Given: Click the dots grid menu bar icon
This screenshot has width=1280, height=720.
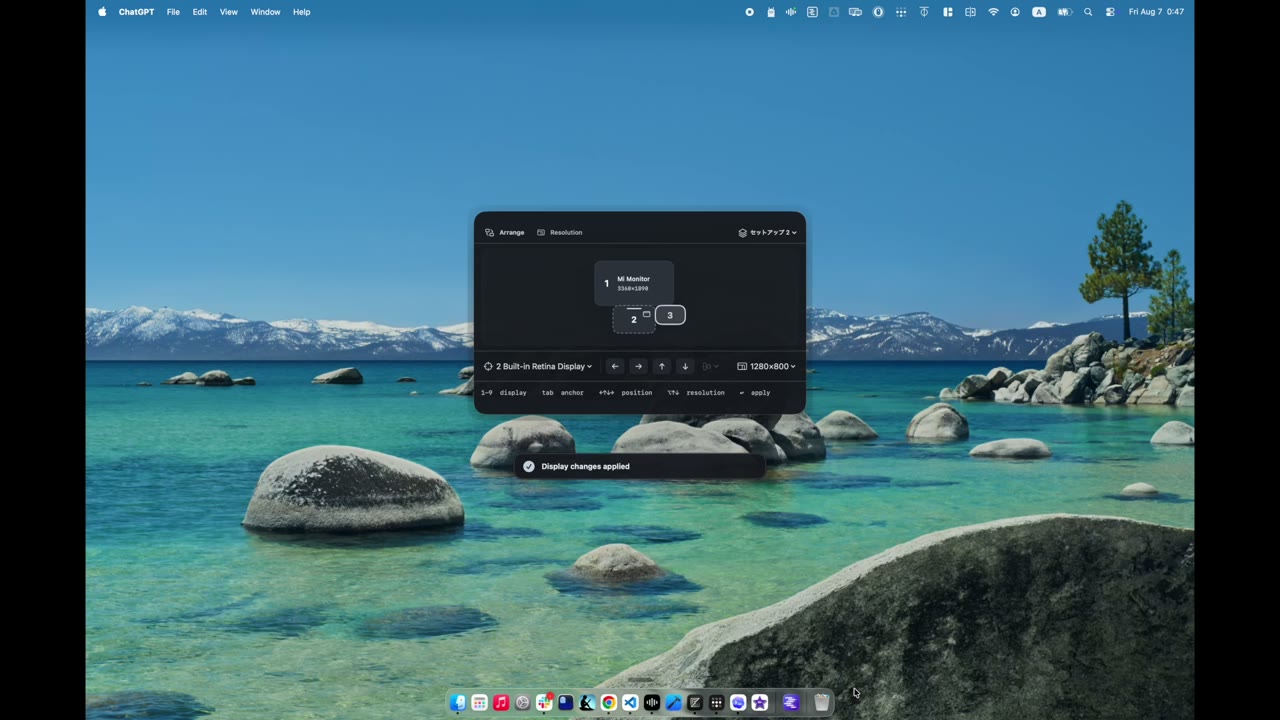Looking at the screenshot, I should tap(901, 12).
